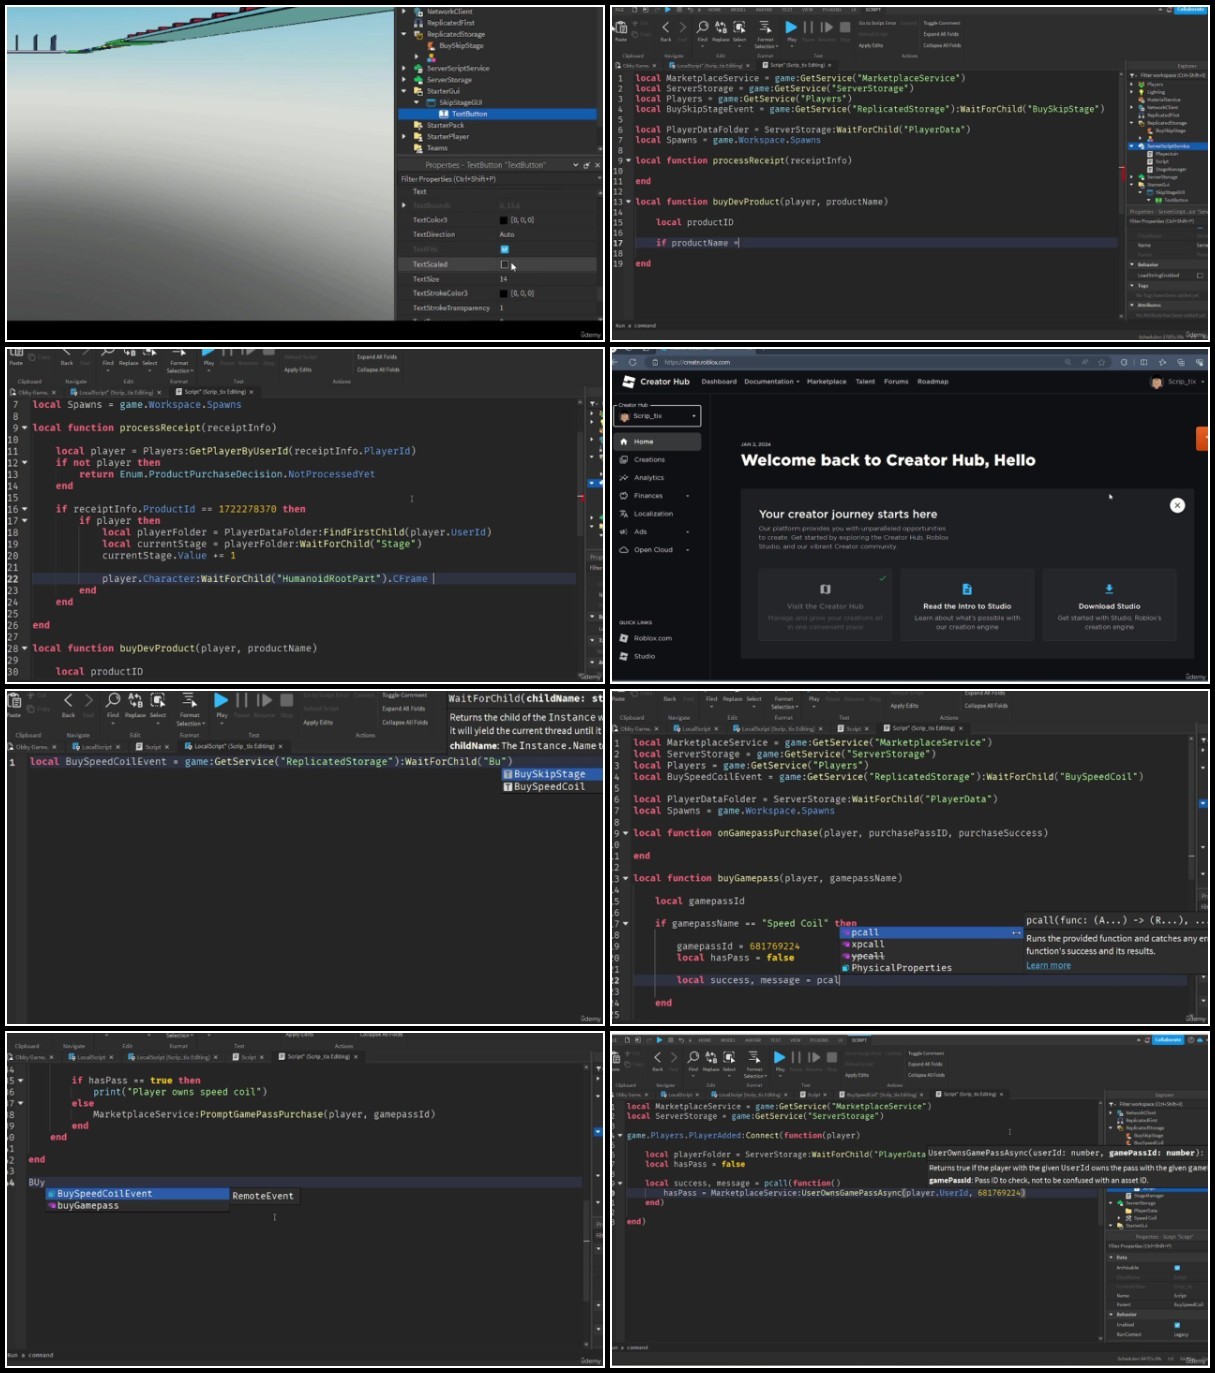Open the Scrip_tix account dropdown in sidebar
Image resolution: width=1215 pixels, height=1373 pixels.
pyautogui.click(x=658, y=416)
